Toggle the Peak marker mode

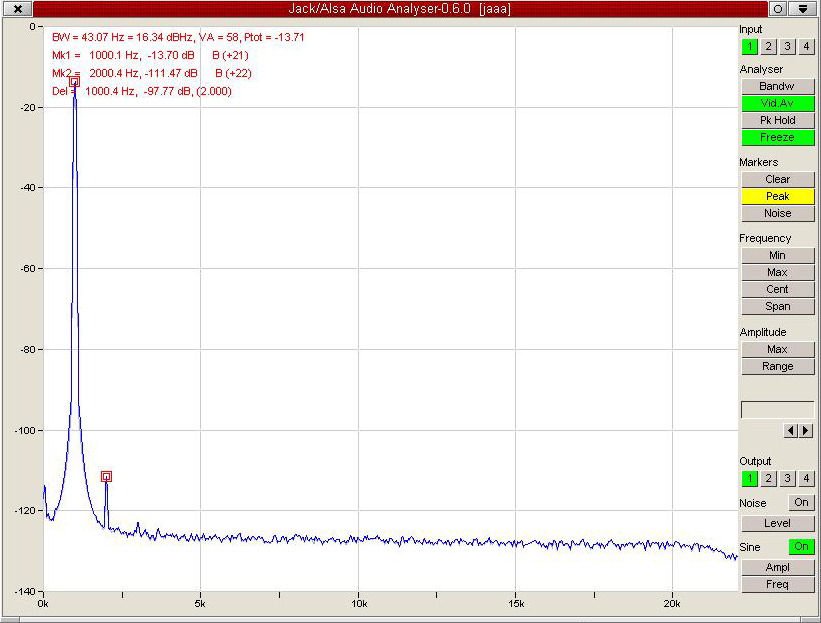click(x=778, y=196)
